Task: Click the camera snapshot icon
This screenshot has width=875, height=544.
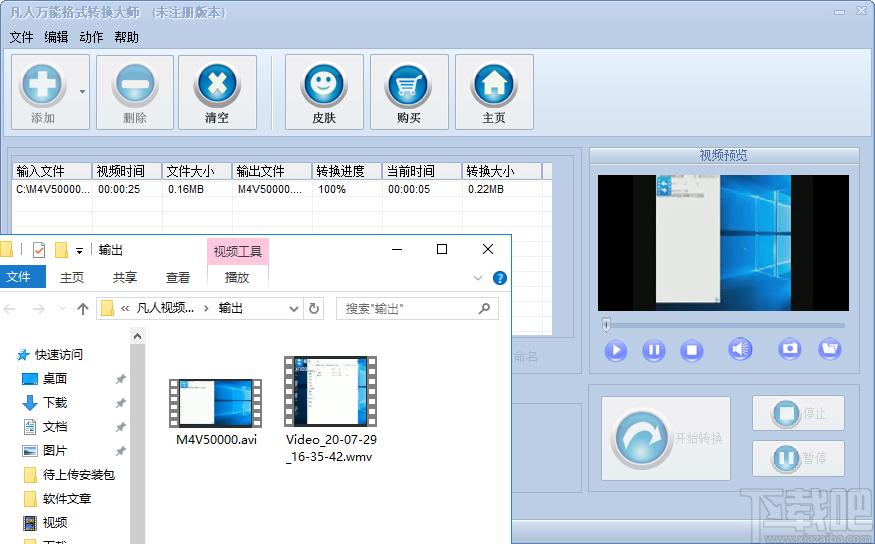Action: (790, 349)
